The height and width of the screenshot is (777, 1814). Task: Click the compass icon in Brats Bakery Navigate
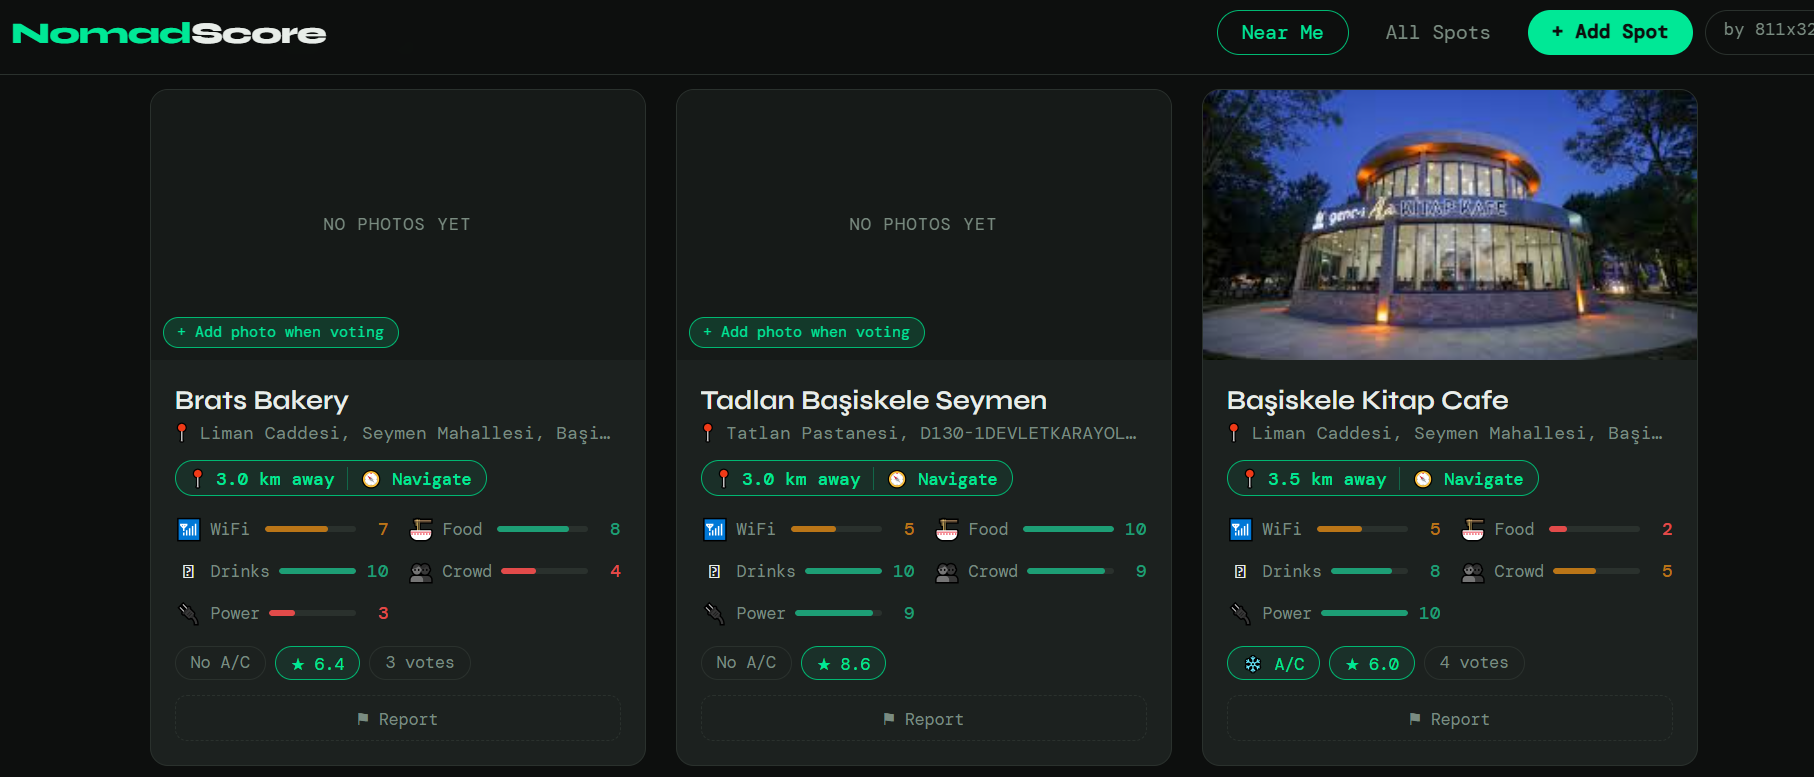pyautogui.click(x=371, y=479)
